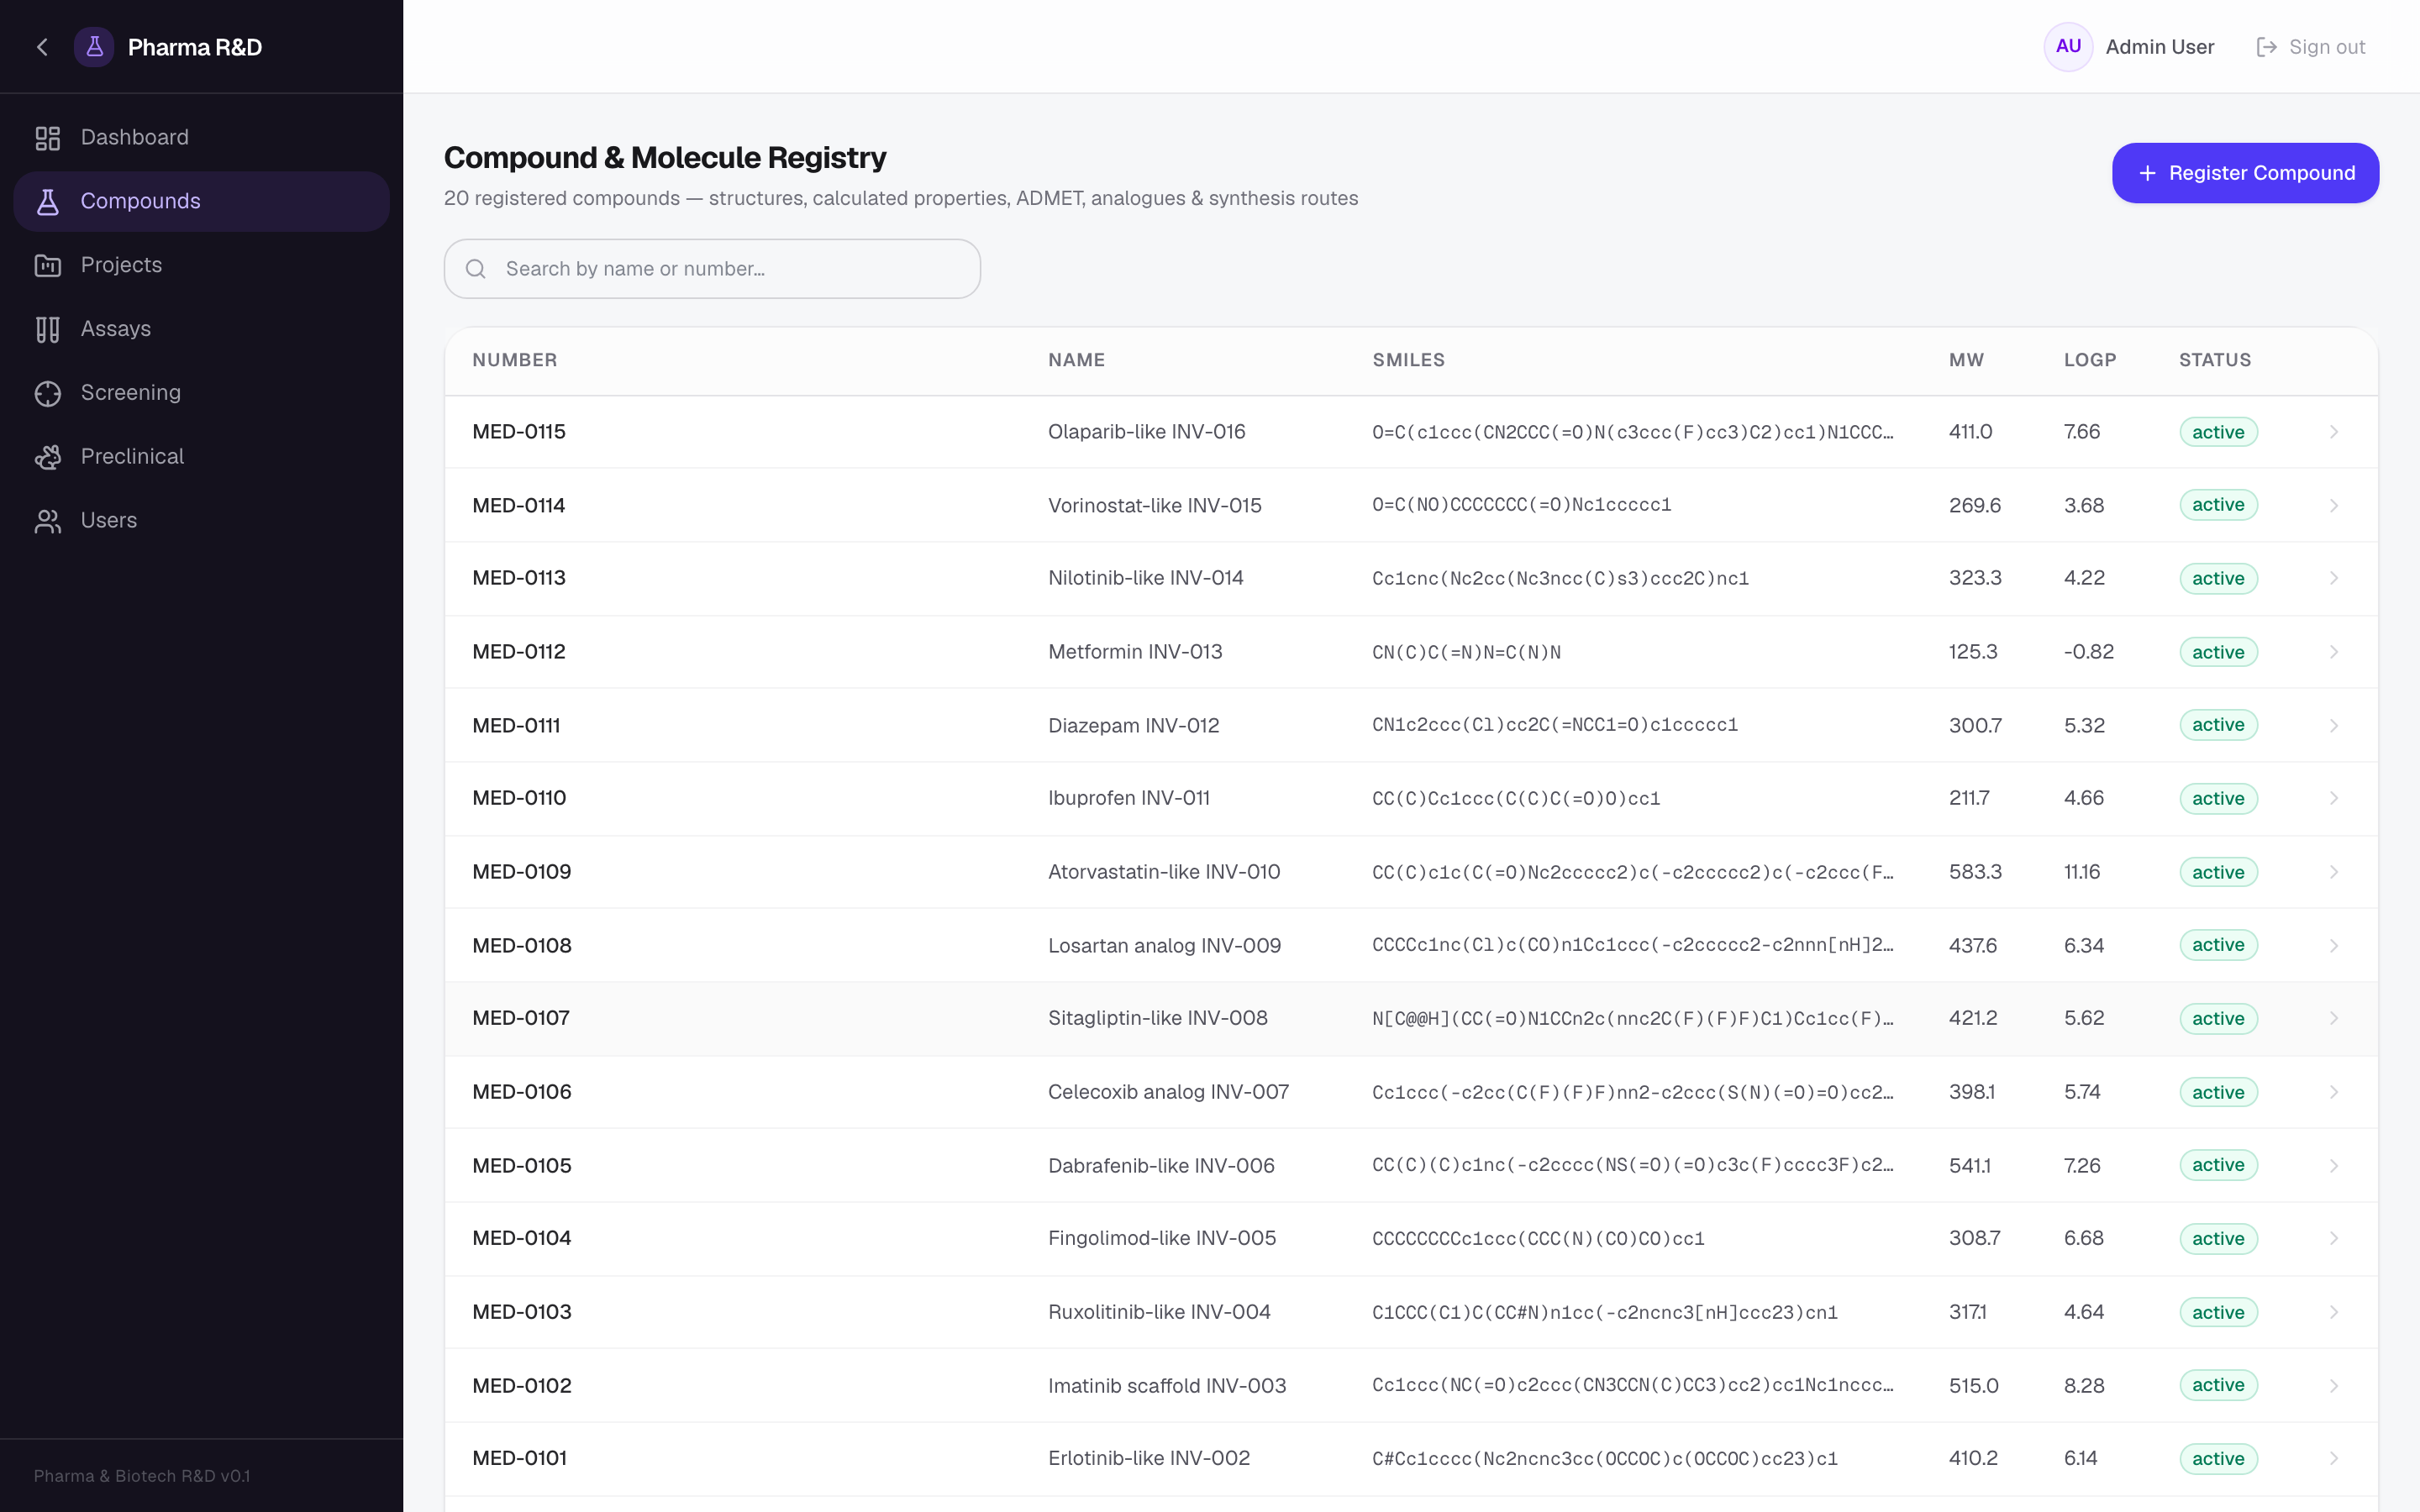
Task: Open the Assays test tube icon
Action: pos(48,329)
